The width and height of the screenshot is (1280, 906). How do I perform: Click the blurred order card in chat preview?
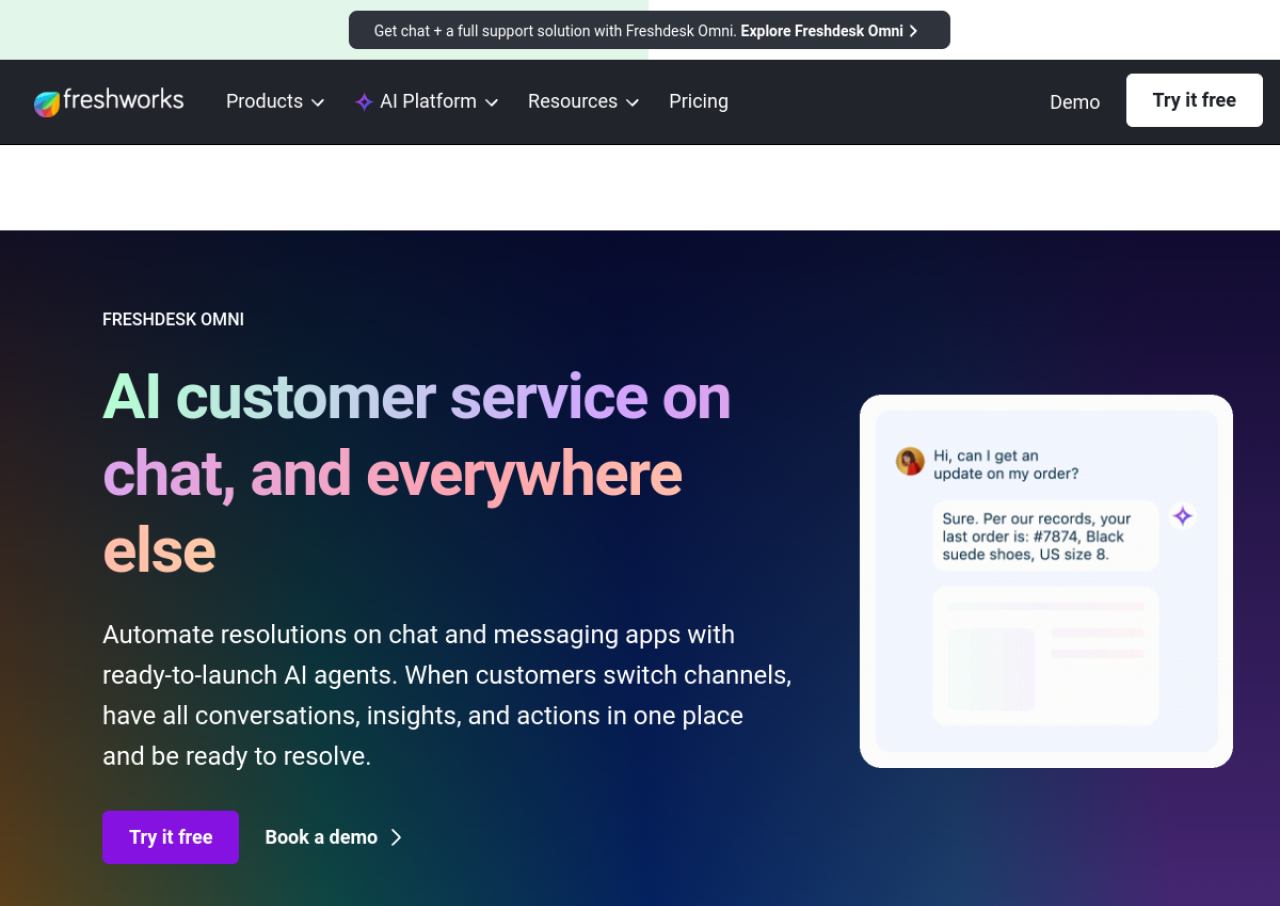coord(1045,656)
